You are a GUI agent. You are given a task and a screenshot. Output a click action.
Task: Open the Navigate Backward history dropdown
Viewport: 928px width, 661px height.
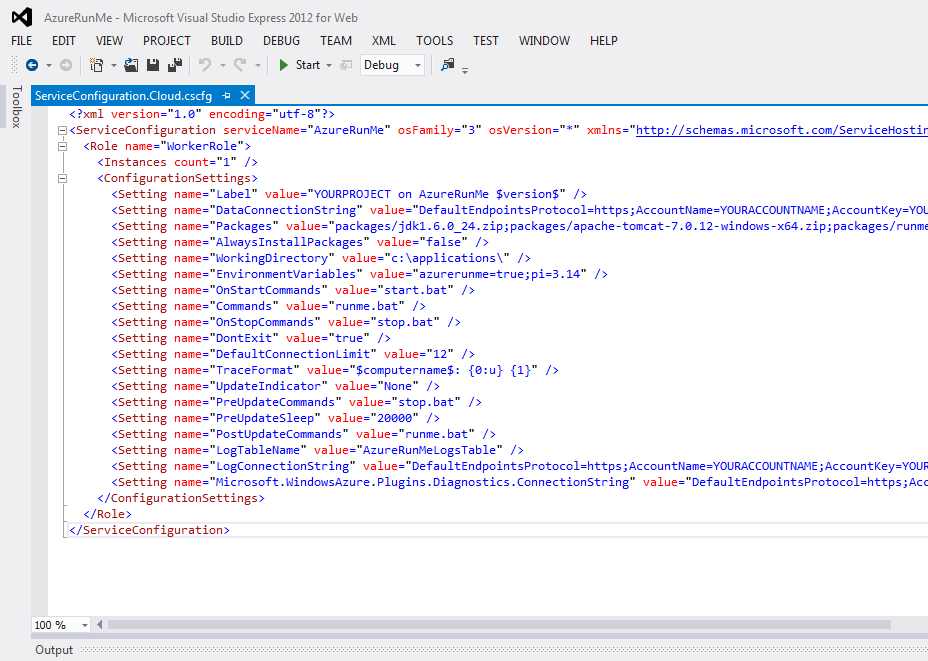49,65
